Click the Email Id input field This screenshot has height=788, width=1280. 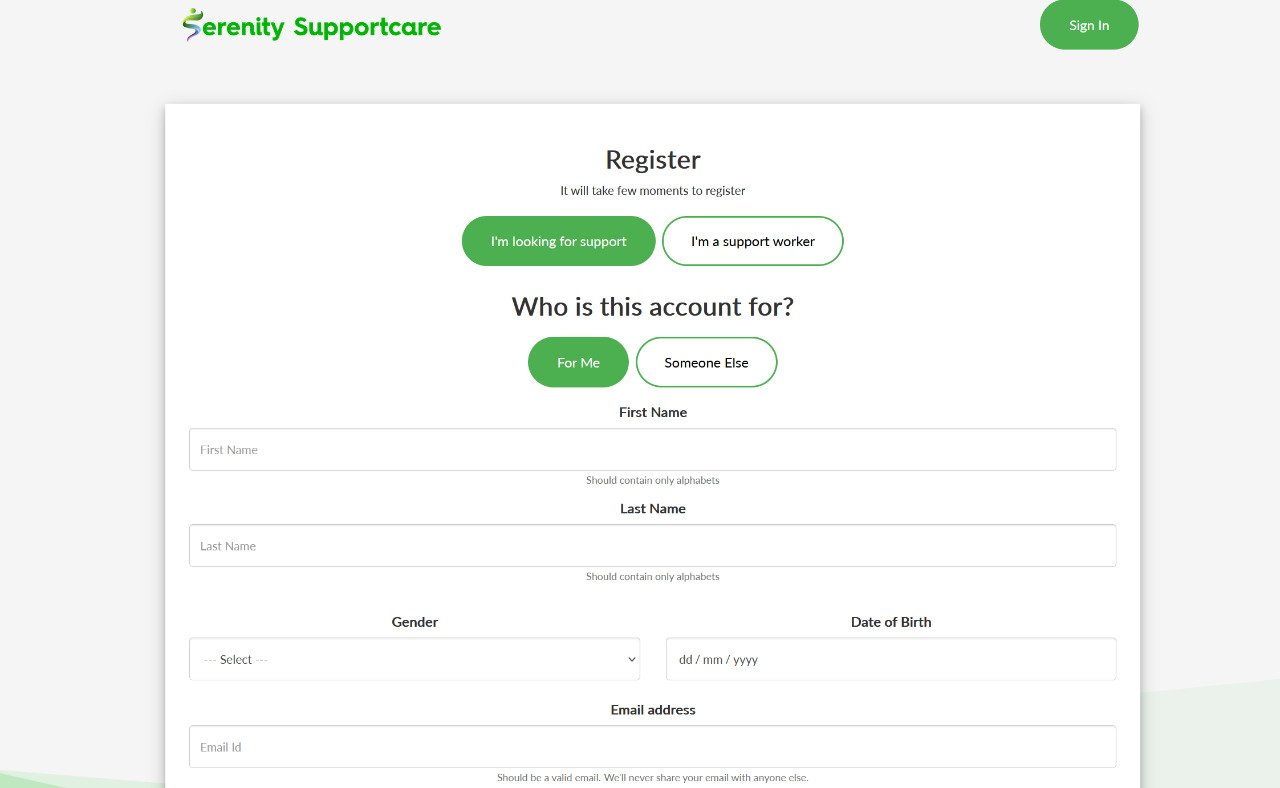click(652, 746)
